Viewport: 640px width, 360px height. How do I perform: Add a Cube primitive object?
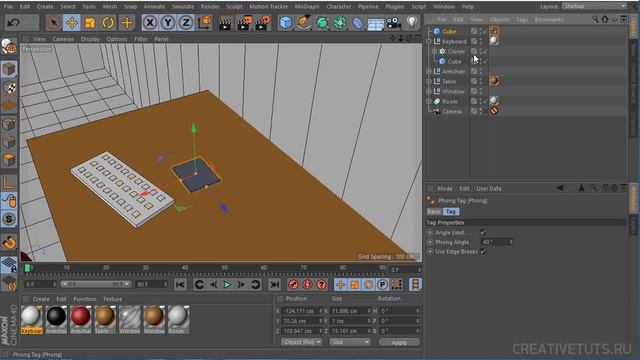[286, 23]
